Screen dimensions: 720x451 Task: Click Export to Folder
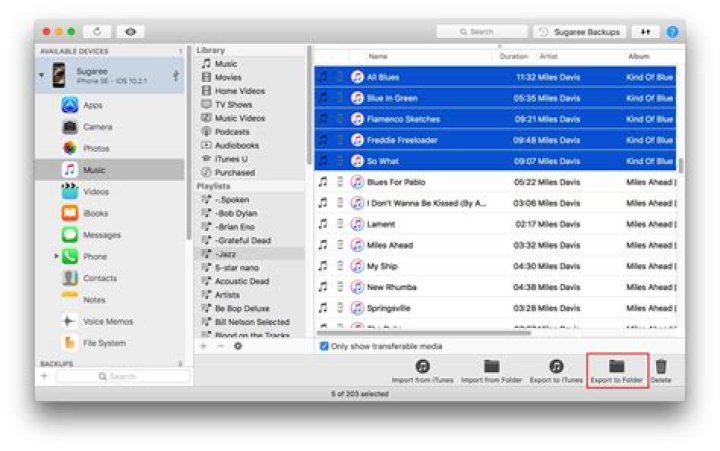[617, 371]
